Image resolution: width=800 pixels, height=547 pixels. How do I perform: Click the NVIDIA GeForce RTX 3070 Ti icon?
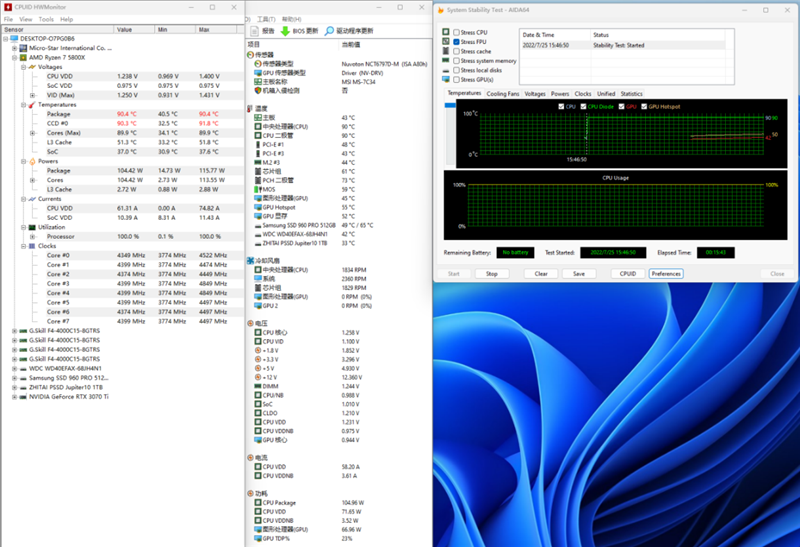pos(23,397)
